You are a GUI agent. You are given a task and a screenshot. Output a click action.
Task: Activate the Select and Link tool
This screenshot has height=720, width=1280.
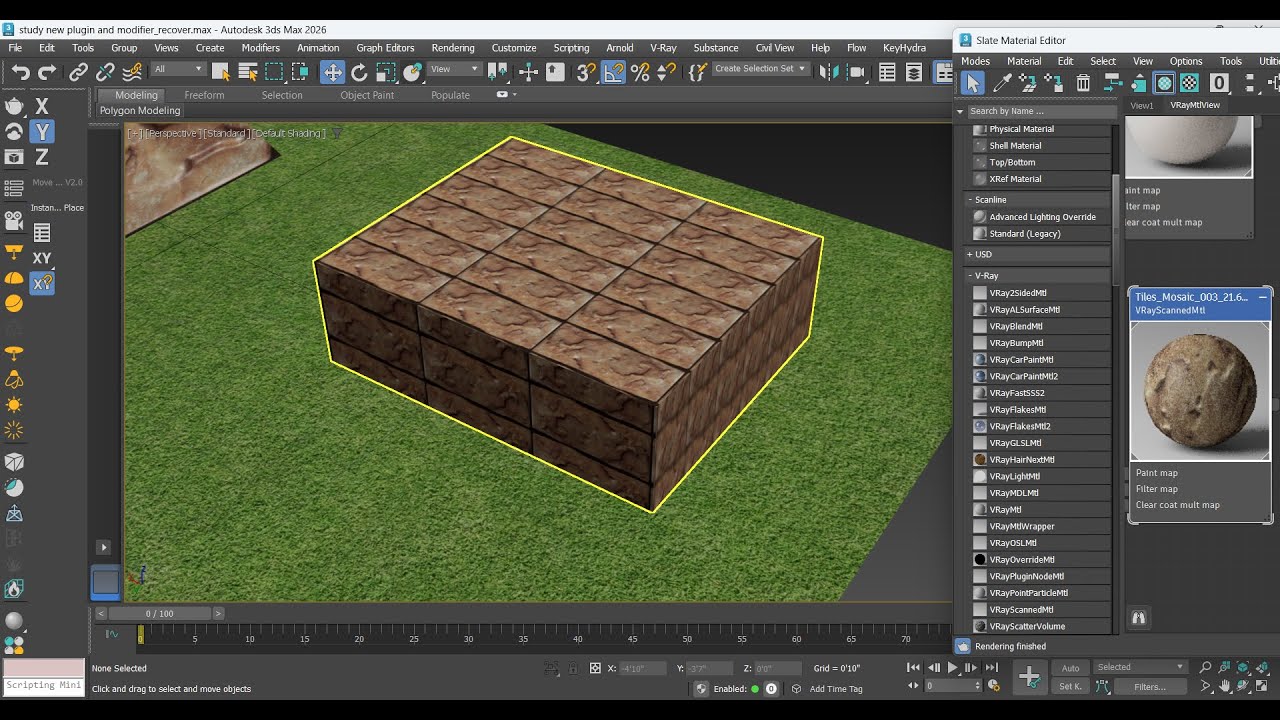click(78, 72)
